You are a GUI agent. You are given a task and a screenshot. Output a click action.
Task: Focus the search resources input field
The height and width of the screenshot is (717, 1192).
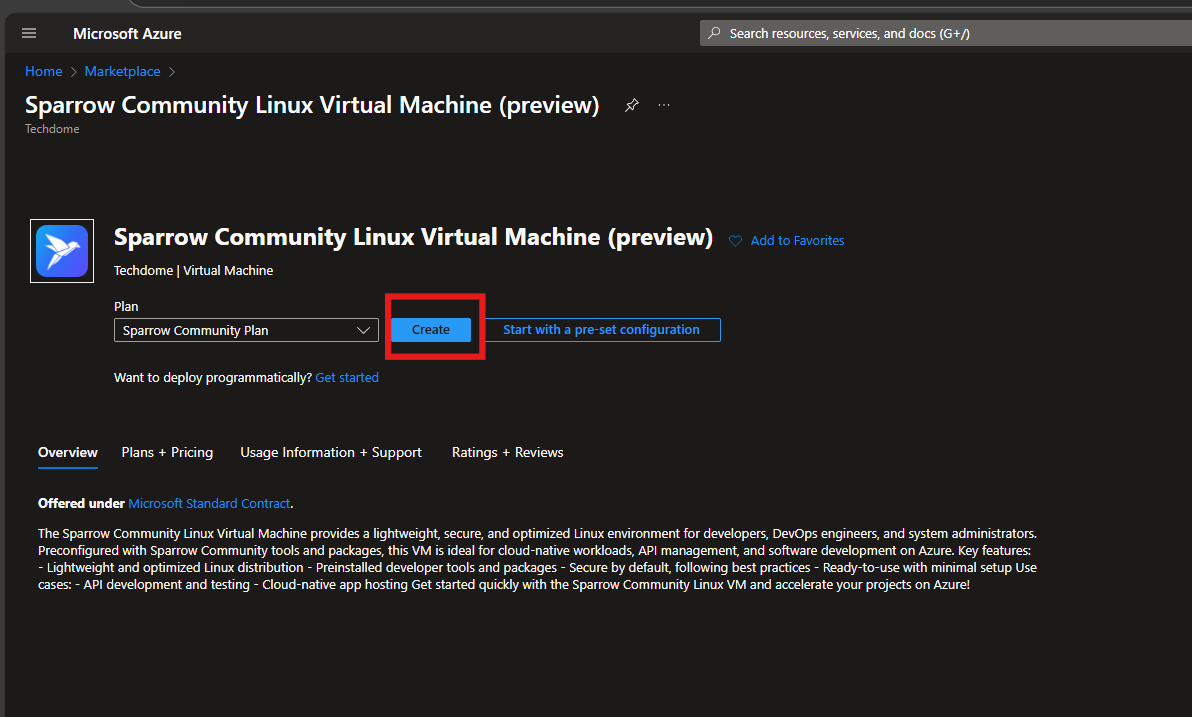click(x=946, y=33)
